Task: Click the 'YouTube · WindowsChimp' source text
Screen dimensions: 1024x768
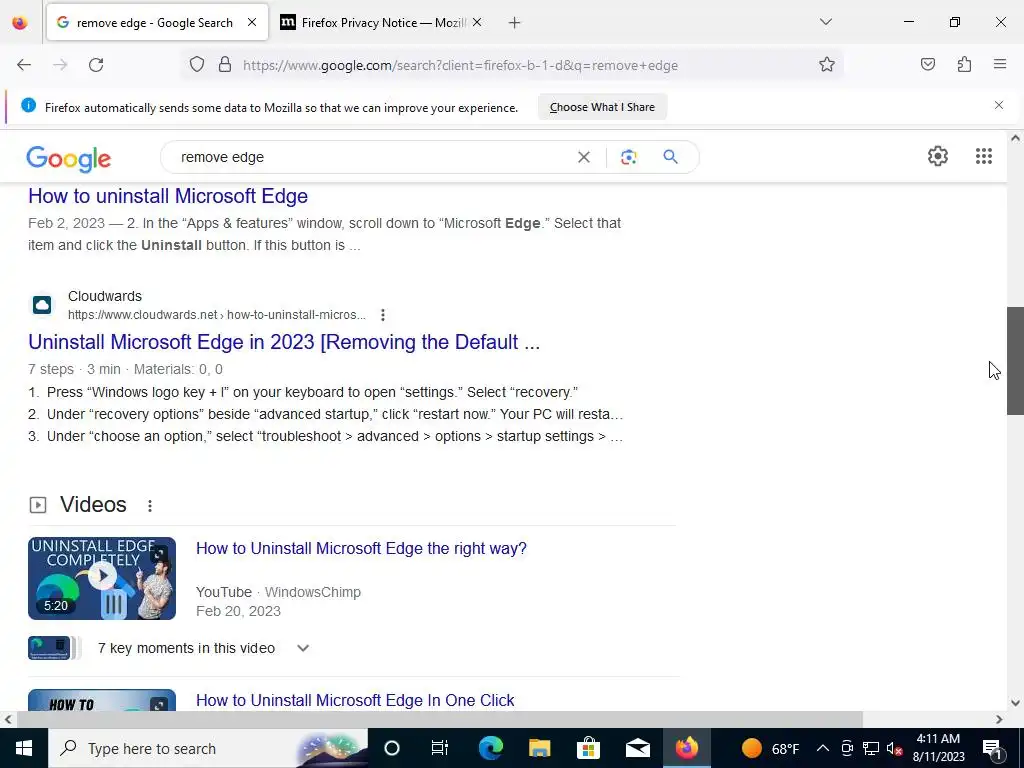Action: [x=278, y=592]
